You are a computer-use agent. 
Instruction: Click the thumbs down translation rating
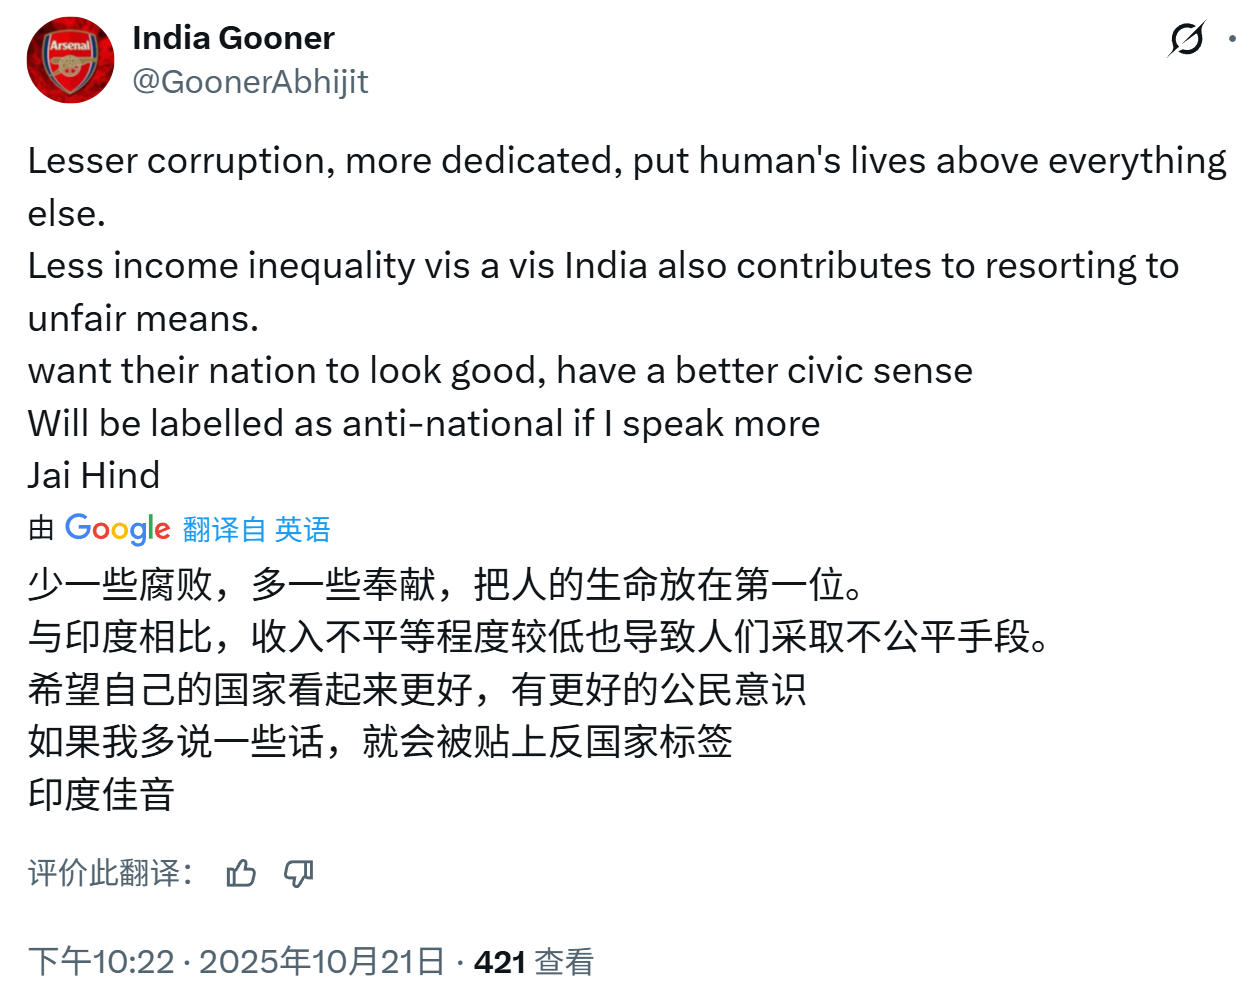(x=298, y=874)
